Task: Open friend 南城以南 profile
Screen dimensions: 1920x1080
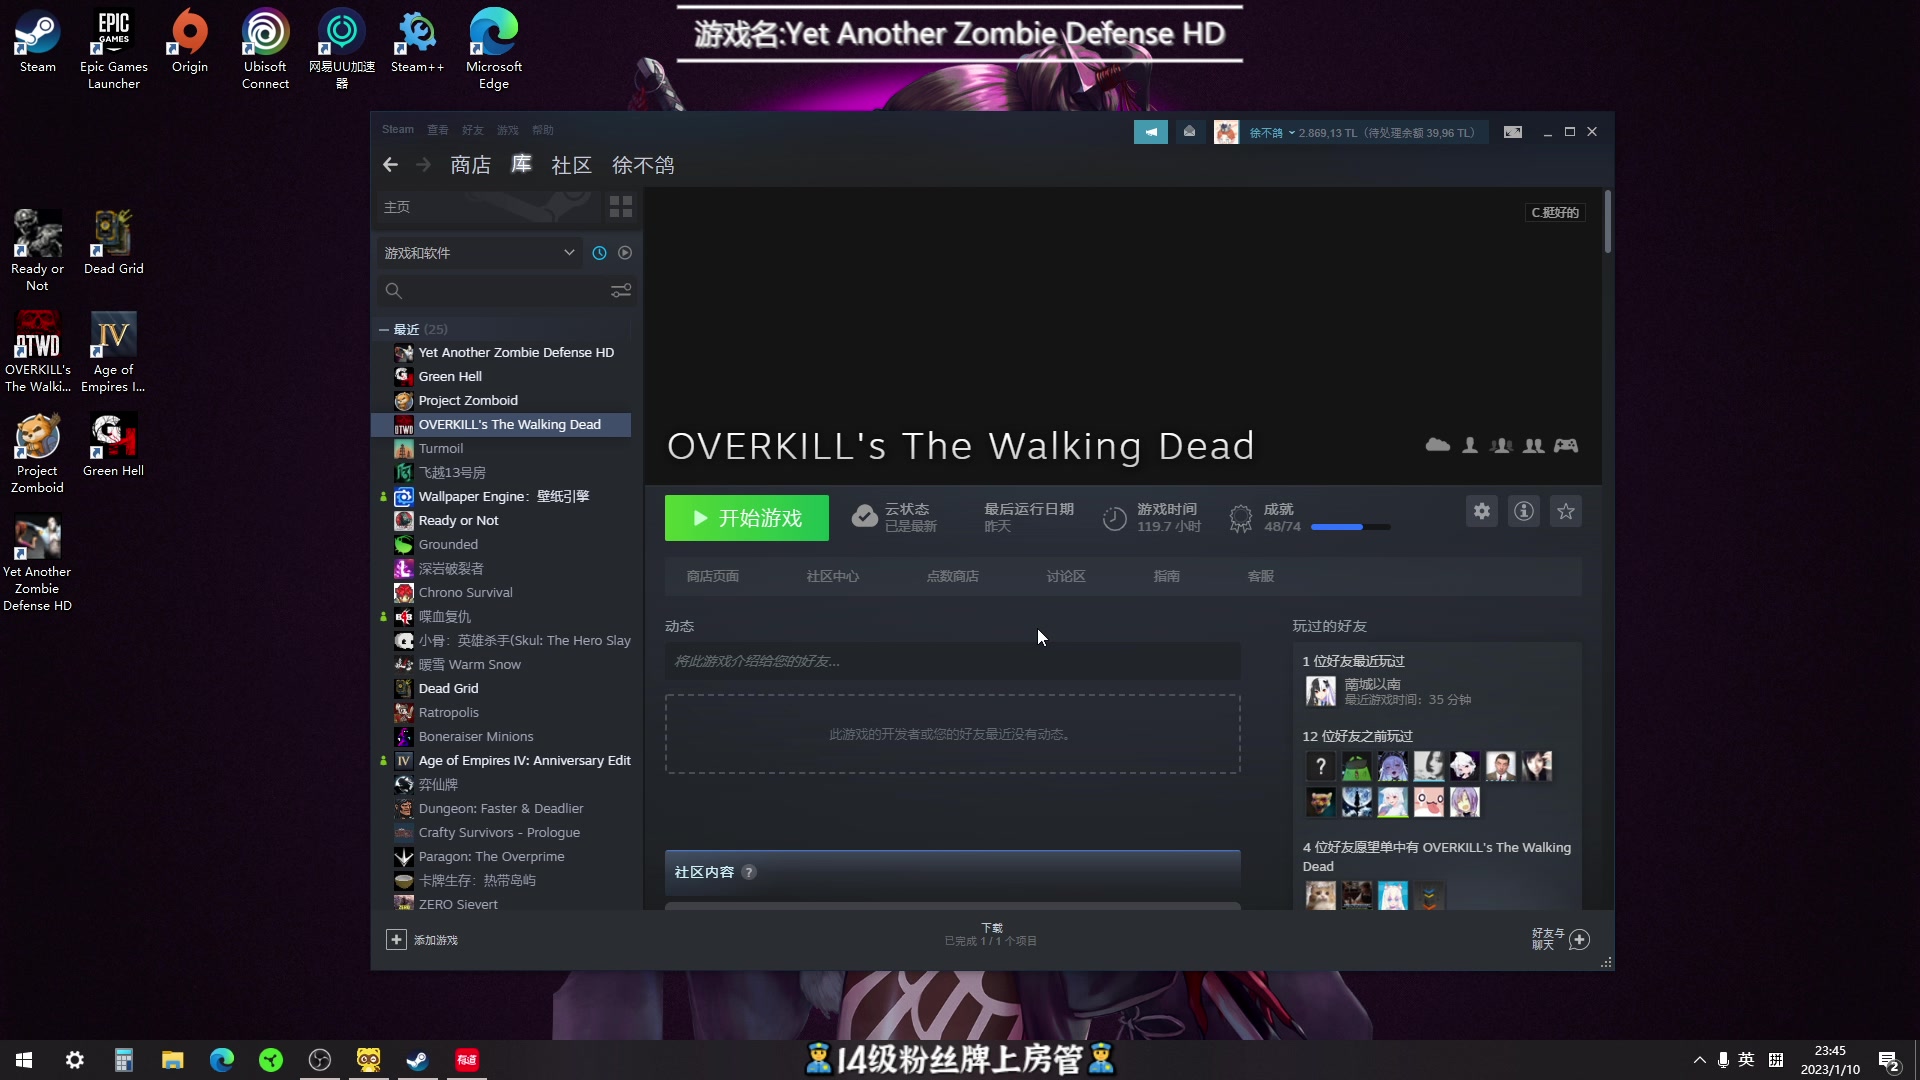Action: (1372, 684)
